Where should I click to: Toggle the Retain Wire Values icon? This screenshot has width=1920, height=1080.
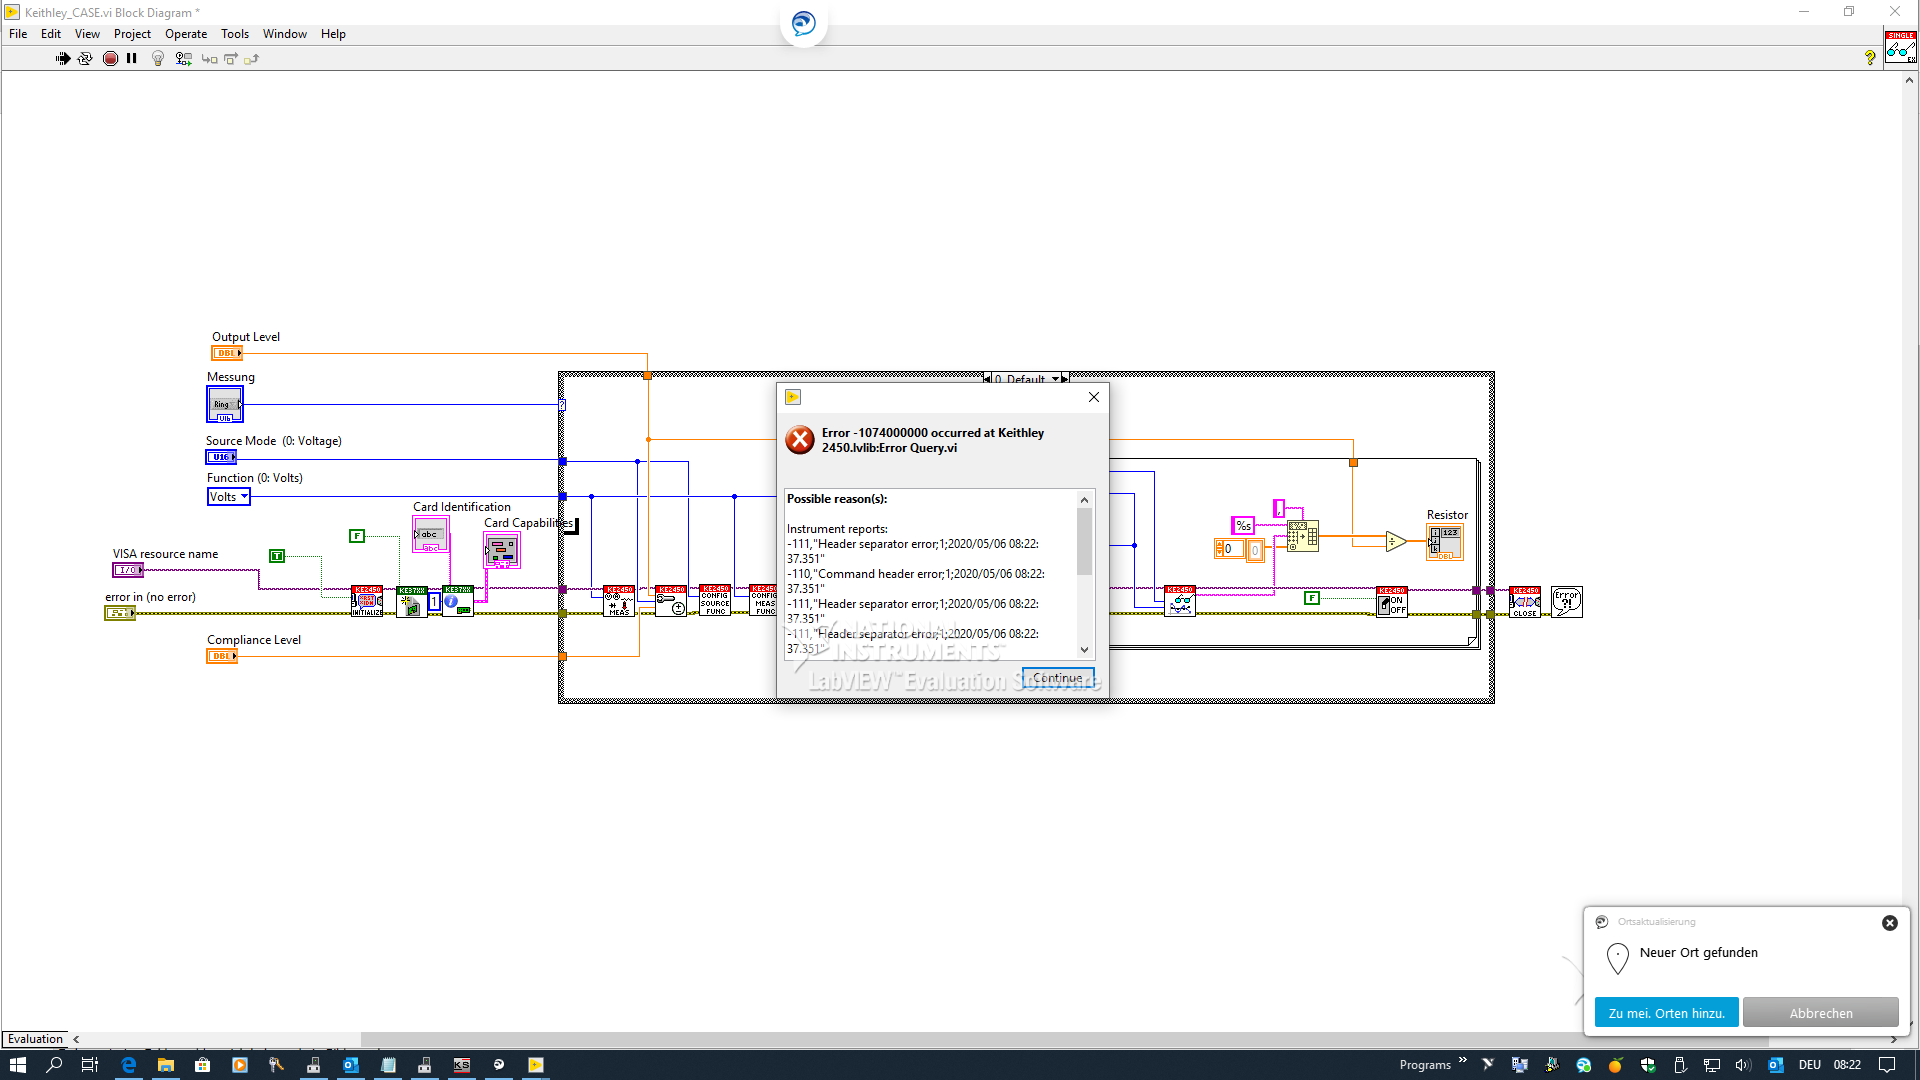[183, 59]
